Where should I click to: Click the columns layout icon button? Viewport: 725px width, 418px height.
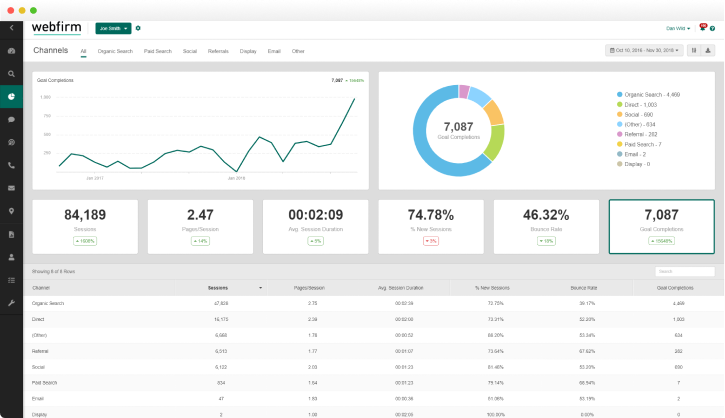coord(694,50)
